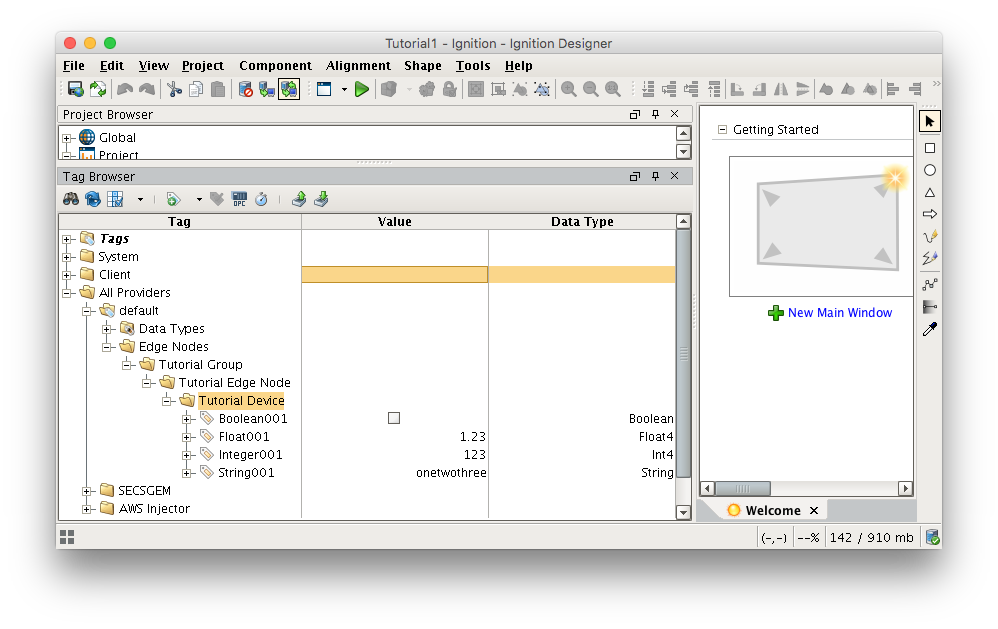Click the Welcome panel horizontal scrollbar thumb

[742, 488]
